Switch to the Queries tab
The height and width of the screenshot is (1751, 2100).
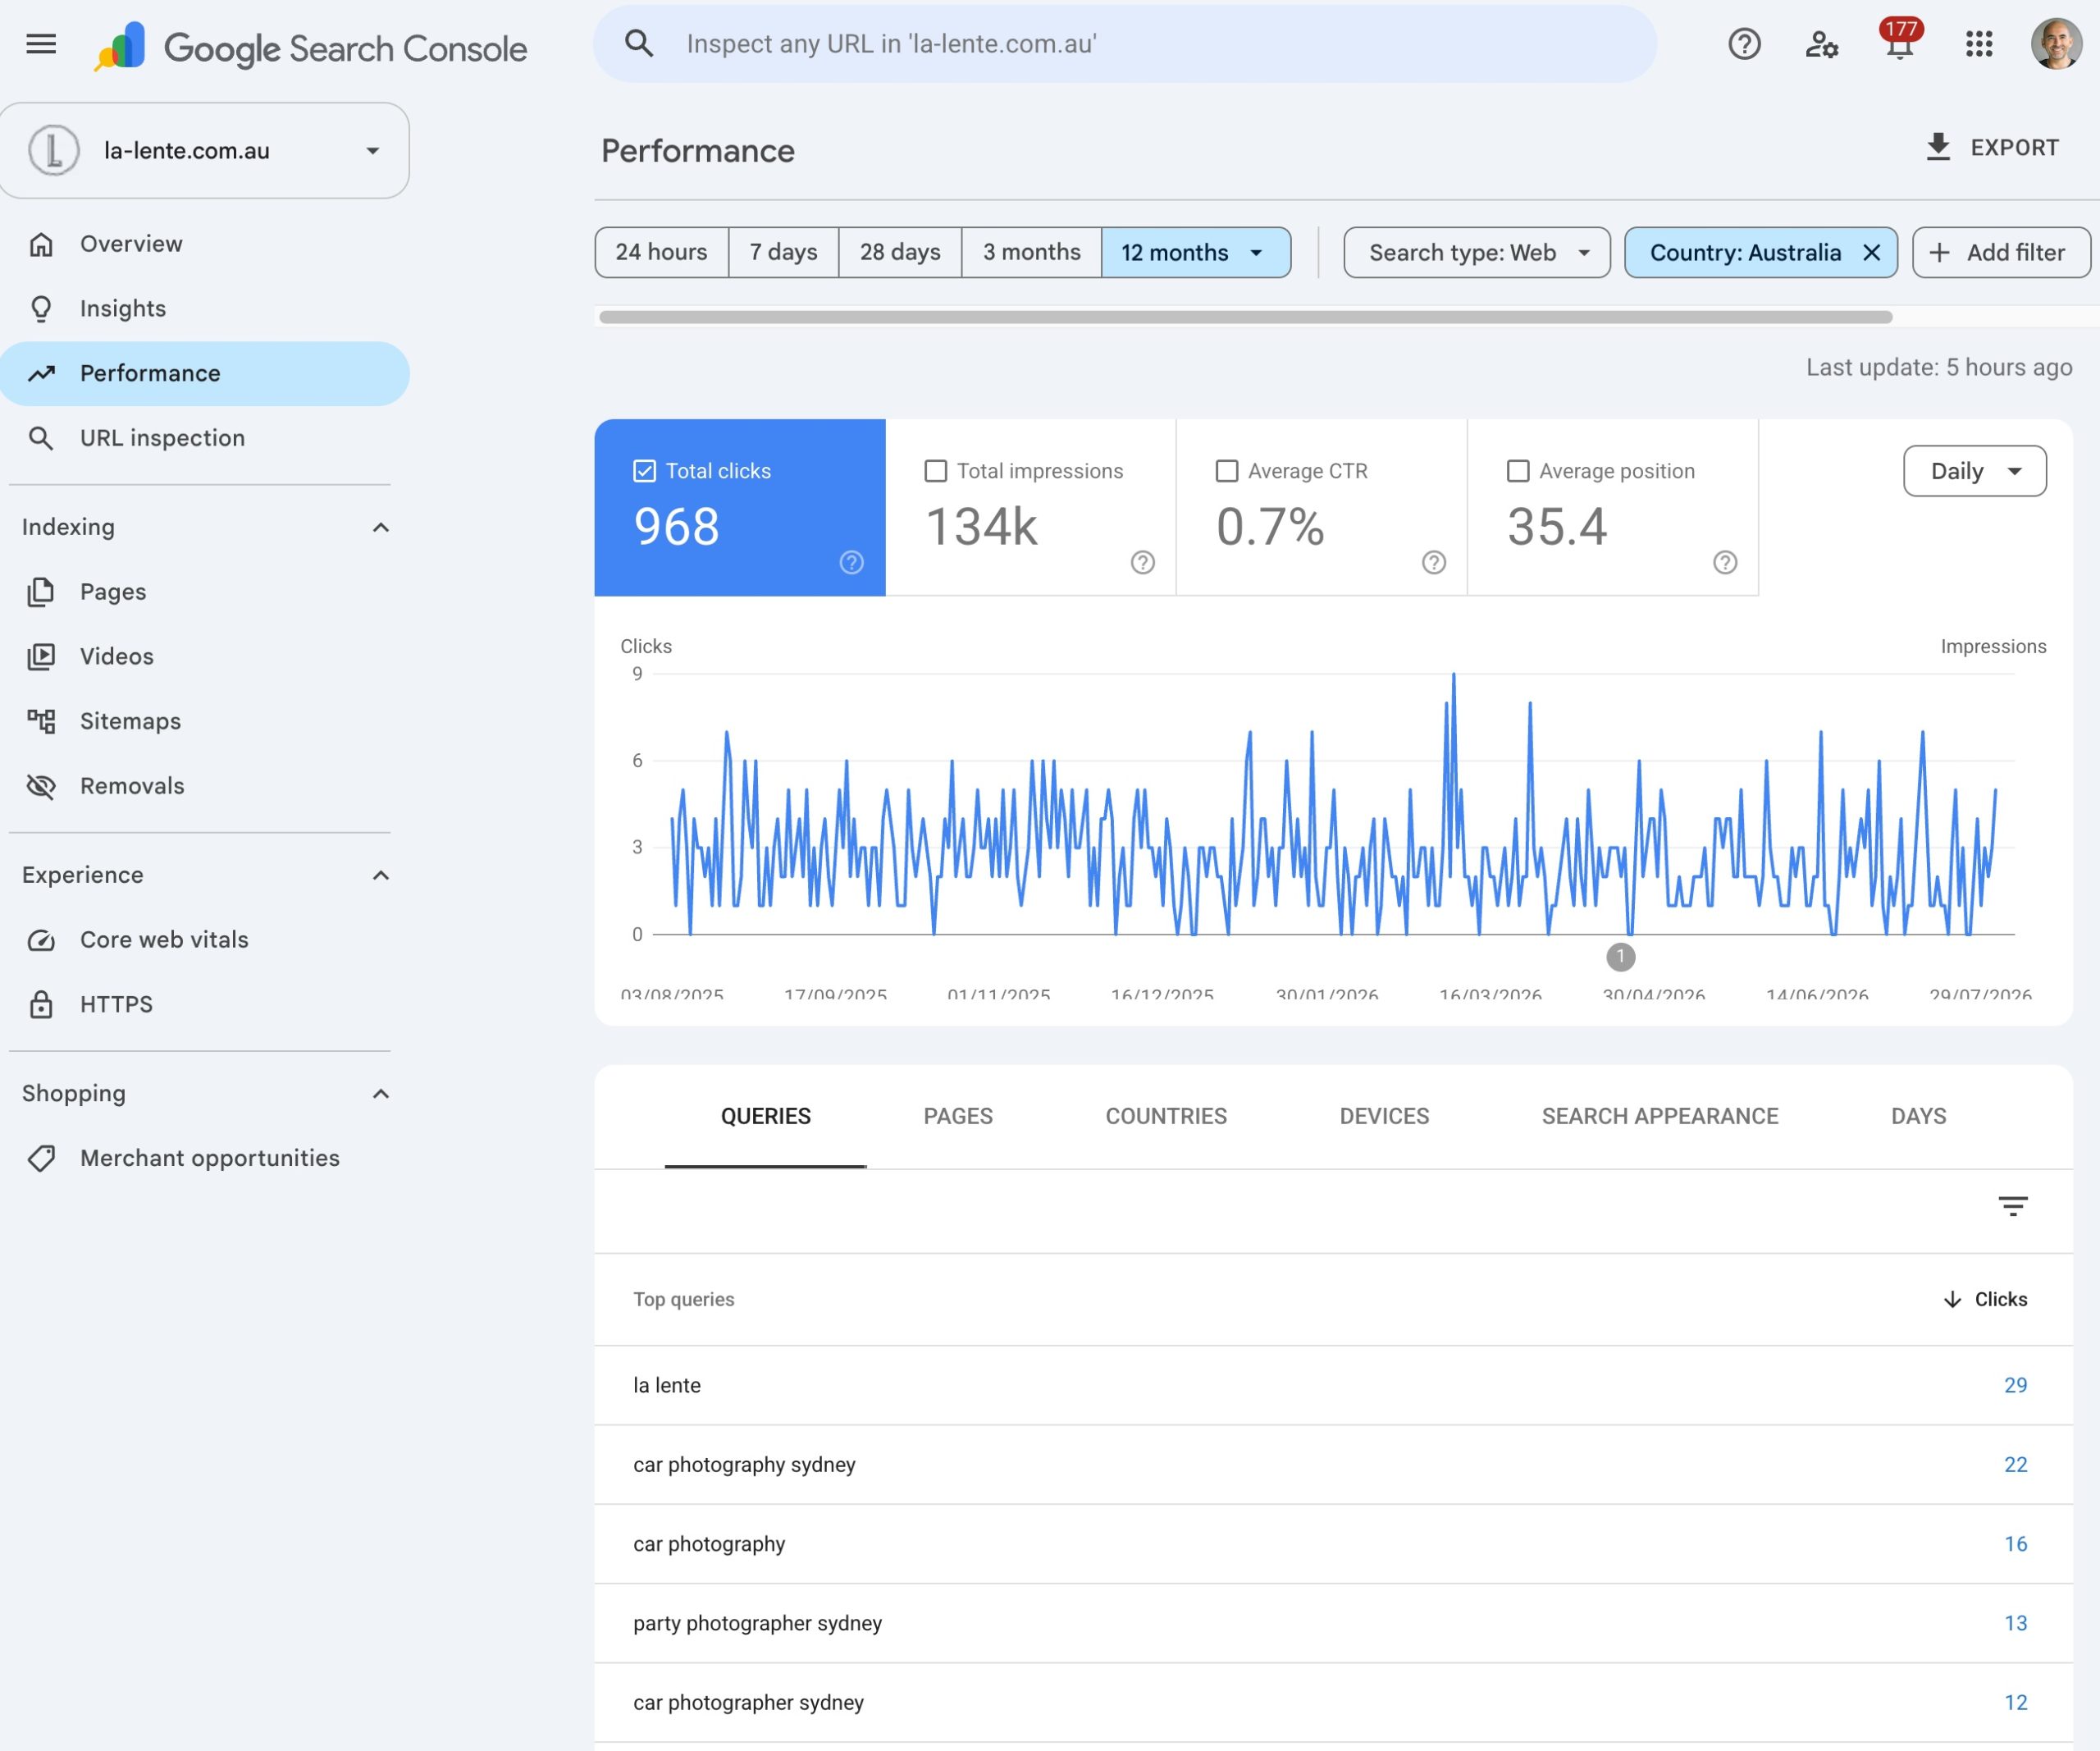(x=765, y=1116)
